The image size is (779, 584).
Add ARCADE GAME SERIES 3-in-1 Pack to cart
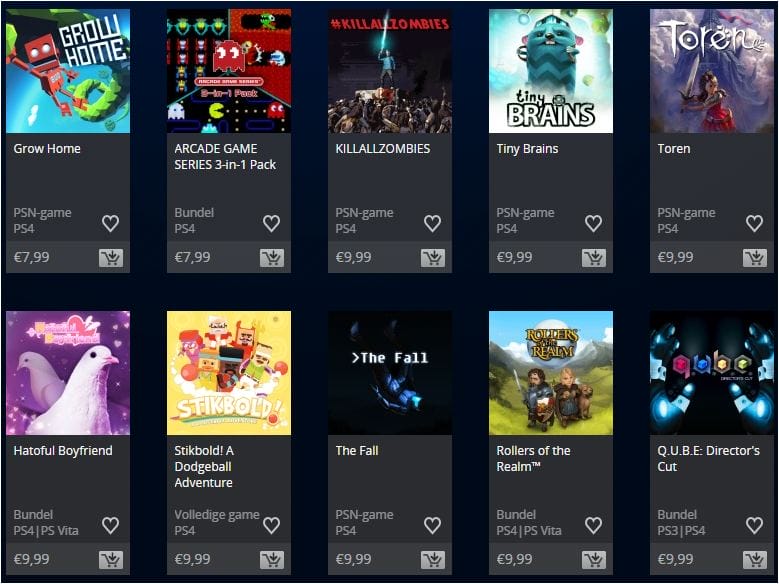click(272, 257)
